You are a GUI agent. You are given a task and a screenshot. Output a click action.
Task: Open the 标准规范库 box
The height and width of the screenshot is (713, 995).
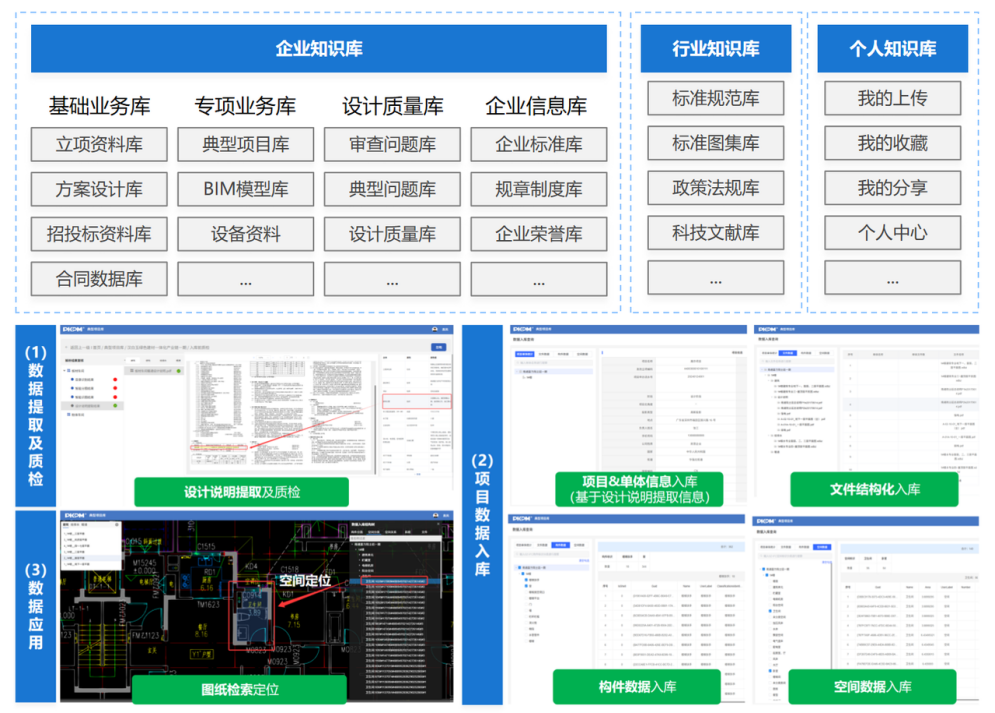(716, 98)
